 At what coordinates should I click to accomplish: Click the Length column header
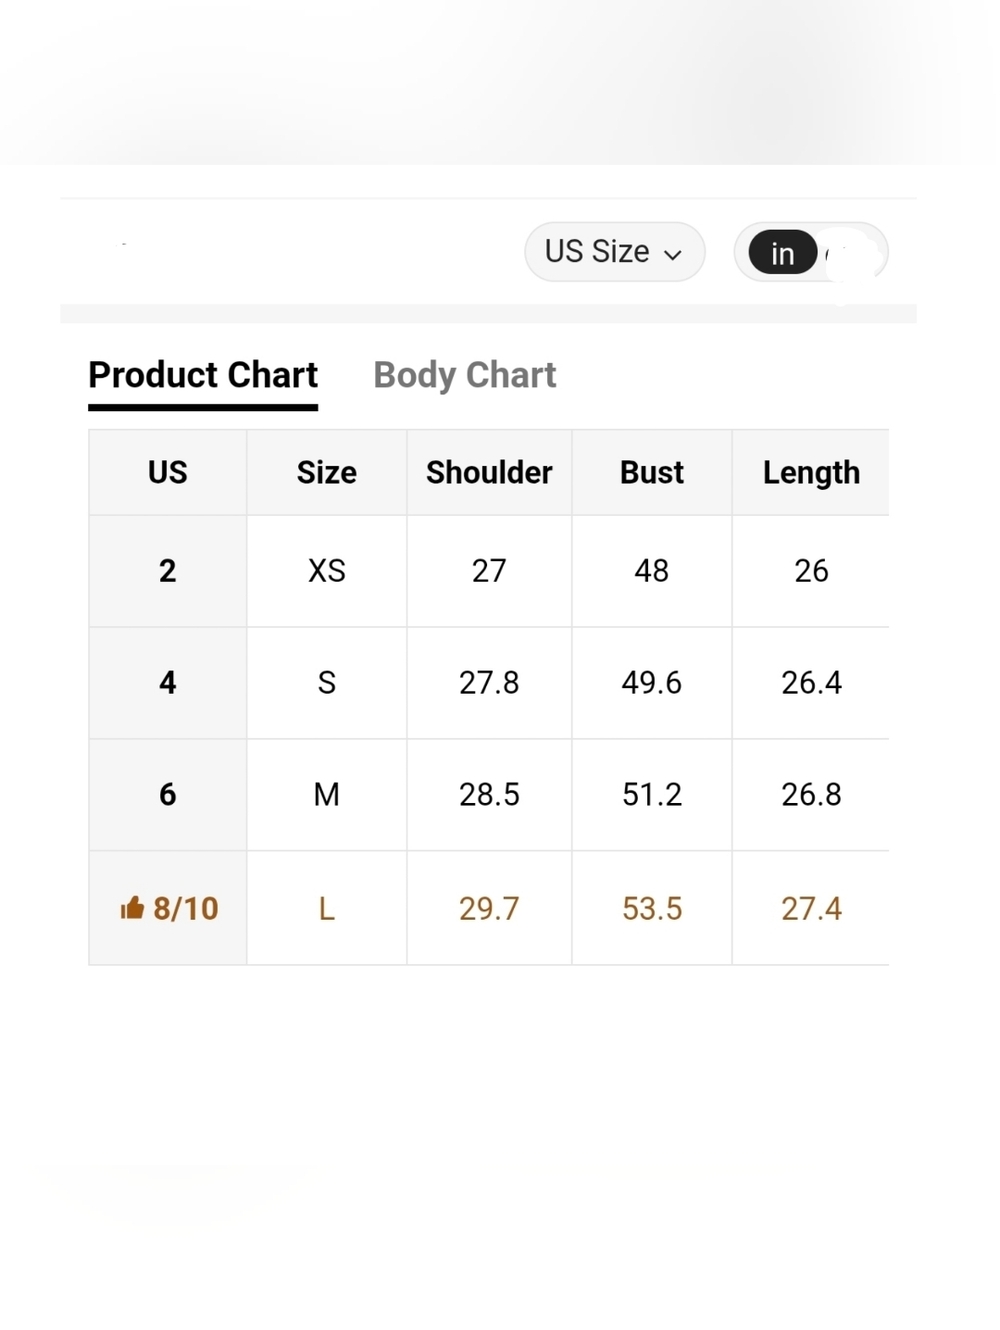click(811, 472)
